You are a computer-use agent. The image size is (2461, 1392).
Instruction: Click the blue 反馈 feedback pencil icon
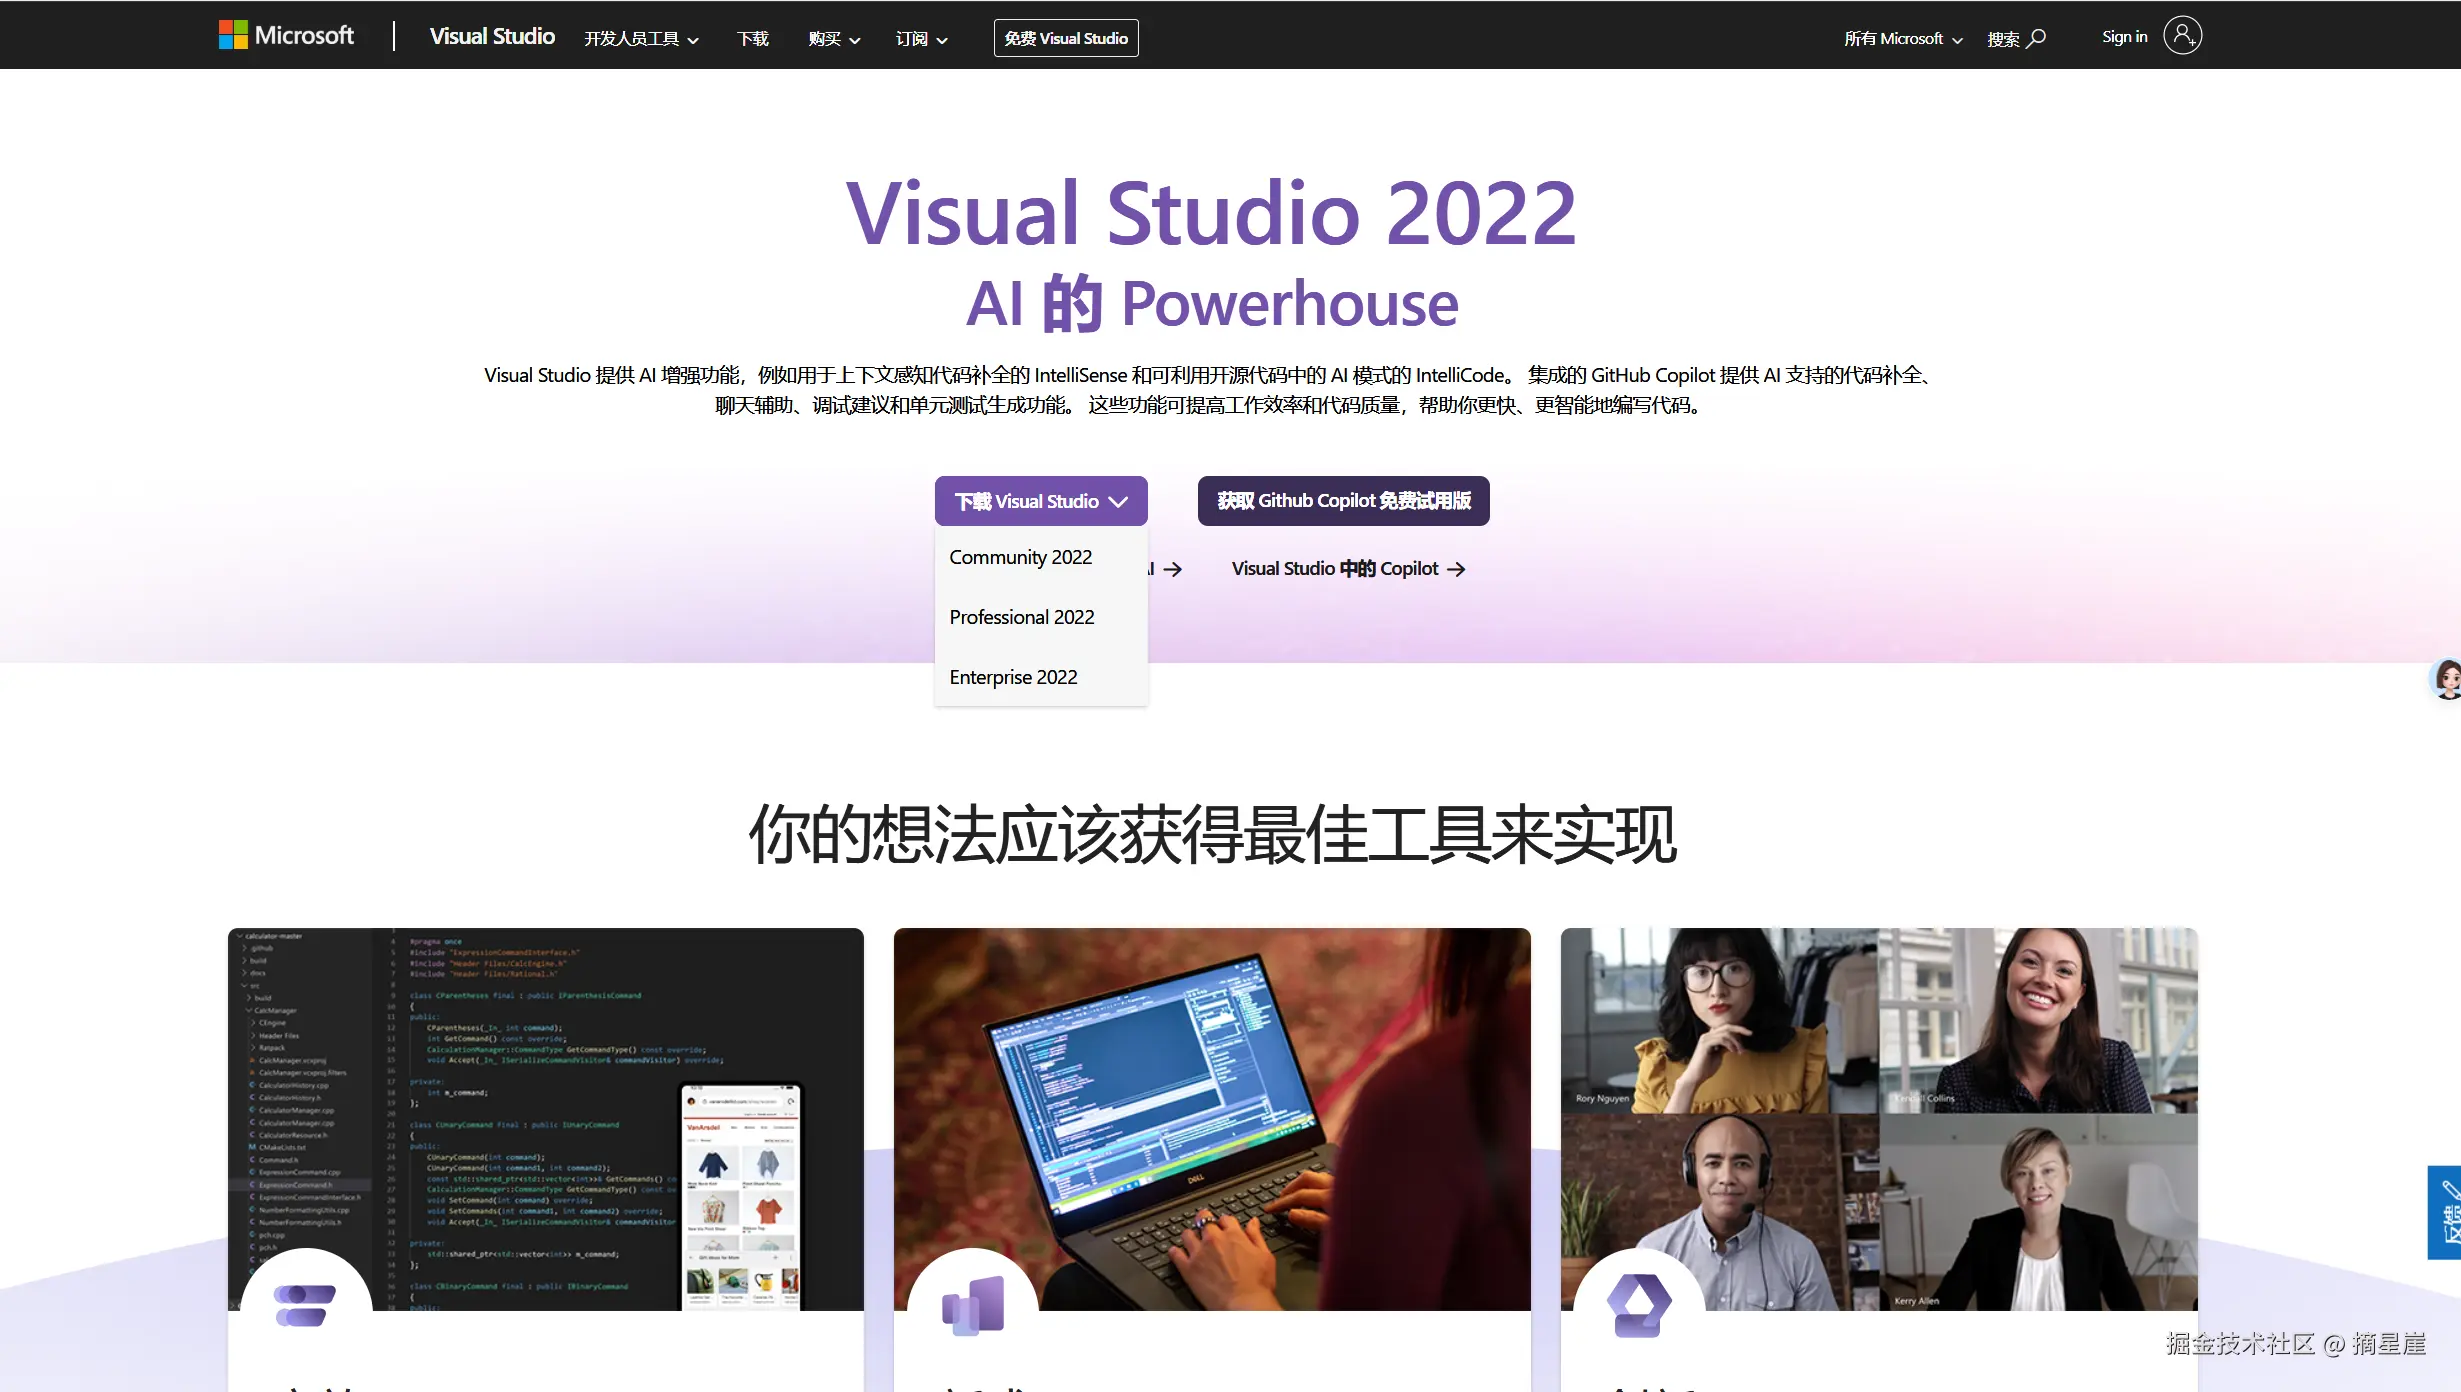pyautogui.click(x=2444, y=1212)
